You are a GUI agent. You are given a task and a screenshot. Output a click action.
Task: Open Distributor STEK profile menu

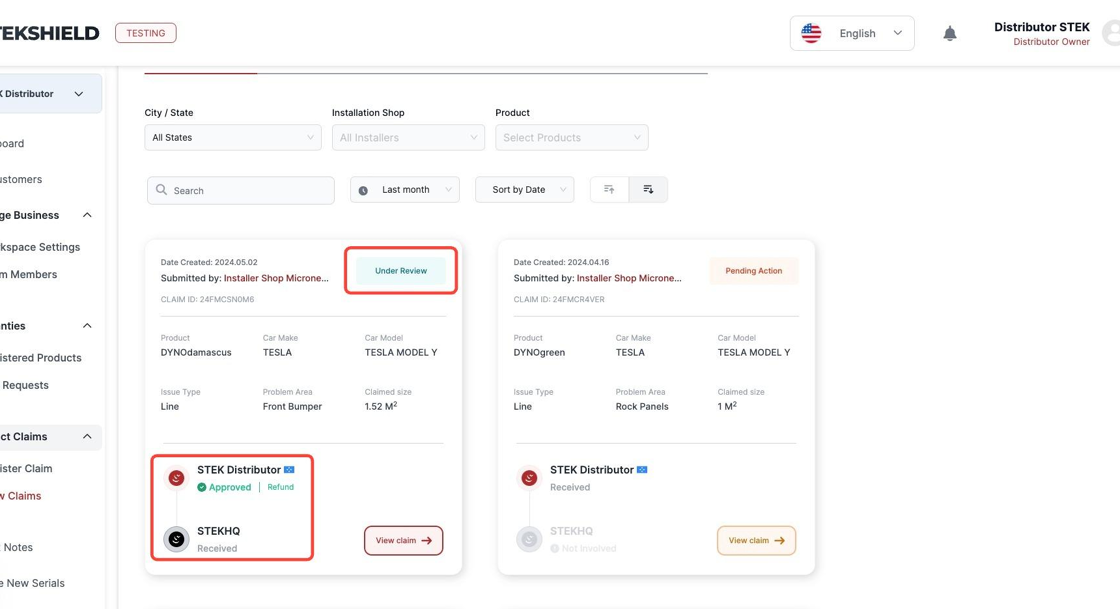[1042, 34]
